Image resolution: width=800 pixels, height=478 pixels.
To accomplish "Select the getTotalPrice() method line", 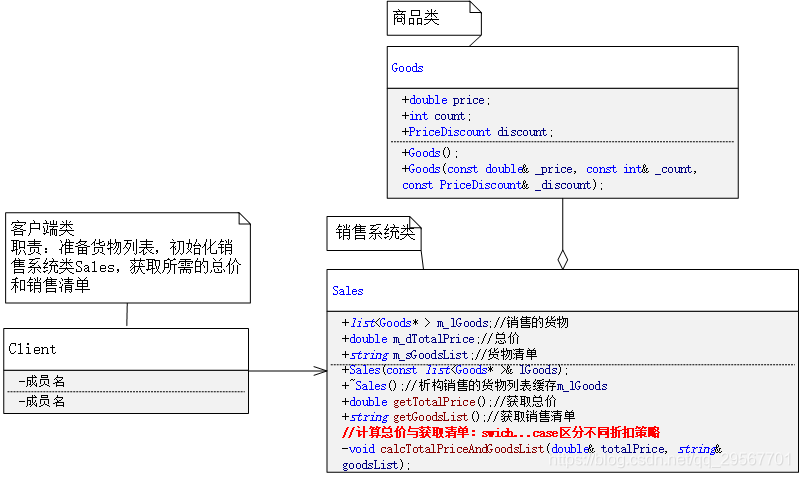I will 449,401.
